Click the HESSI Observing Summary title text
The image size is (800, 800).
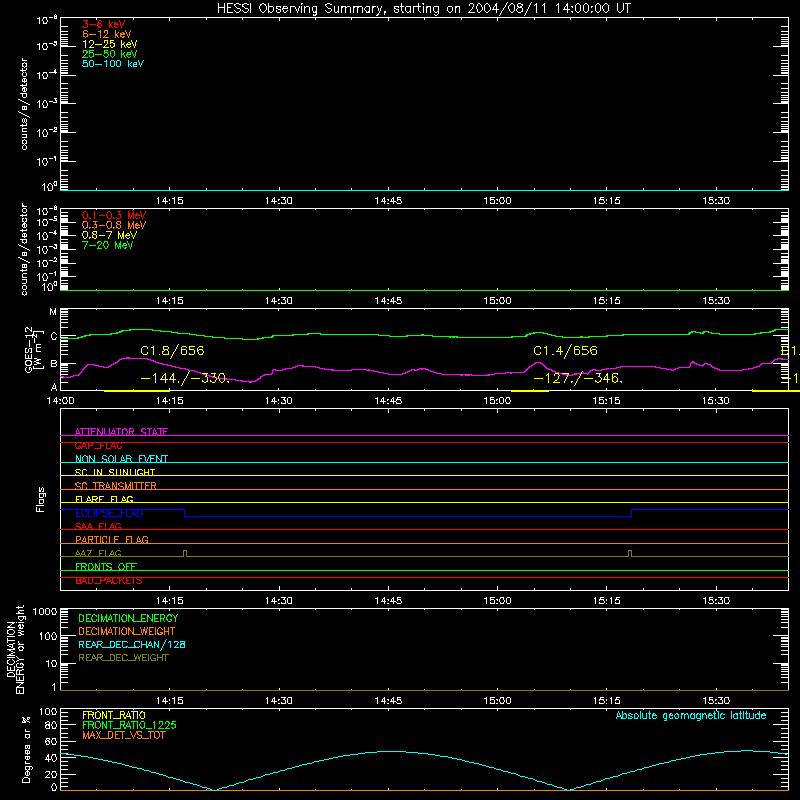point(423,9)
